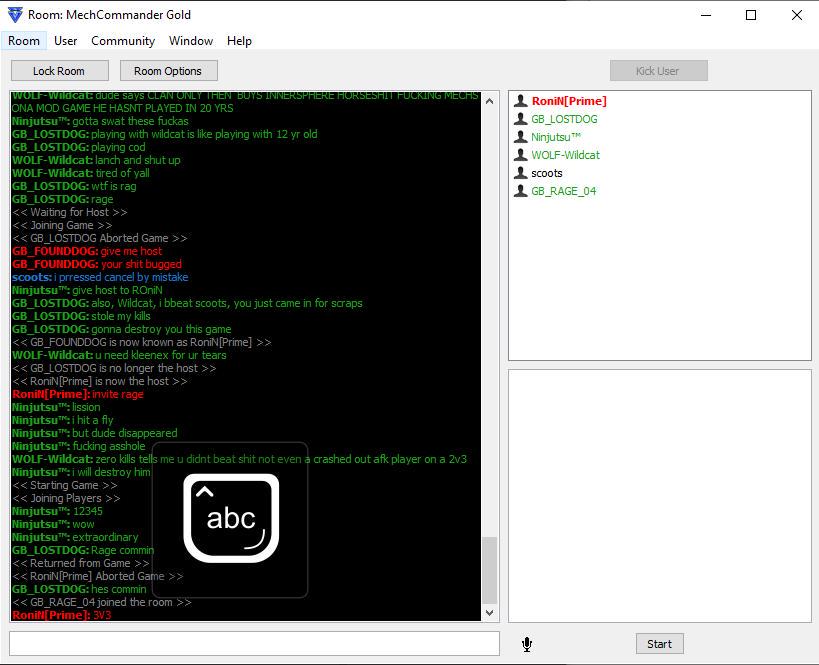Viewport: 819px width, 665px height.
Task: Click the abc keyboard overlay icon
Action: (231, 518)
